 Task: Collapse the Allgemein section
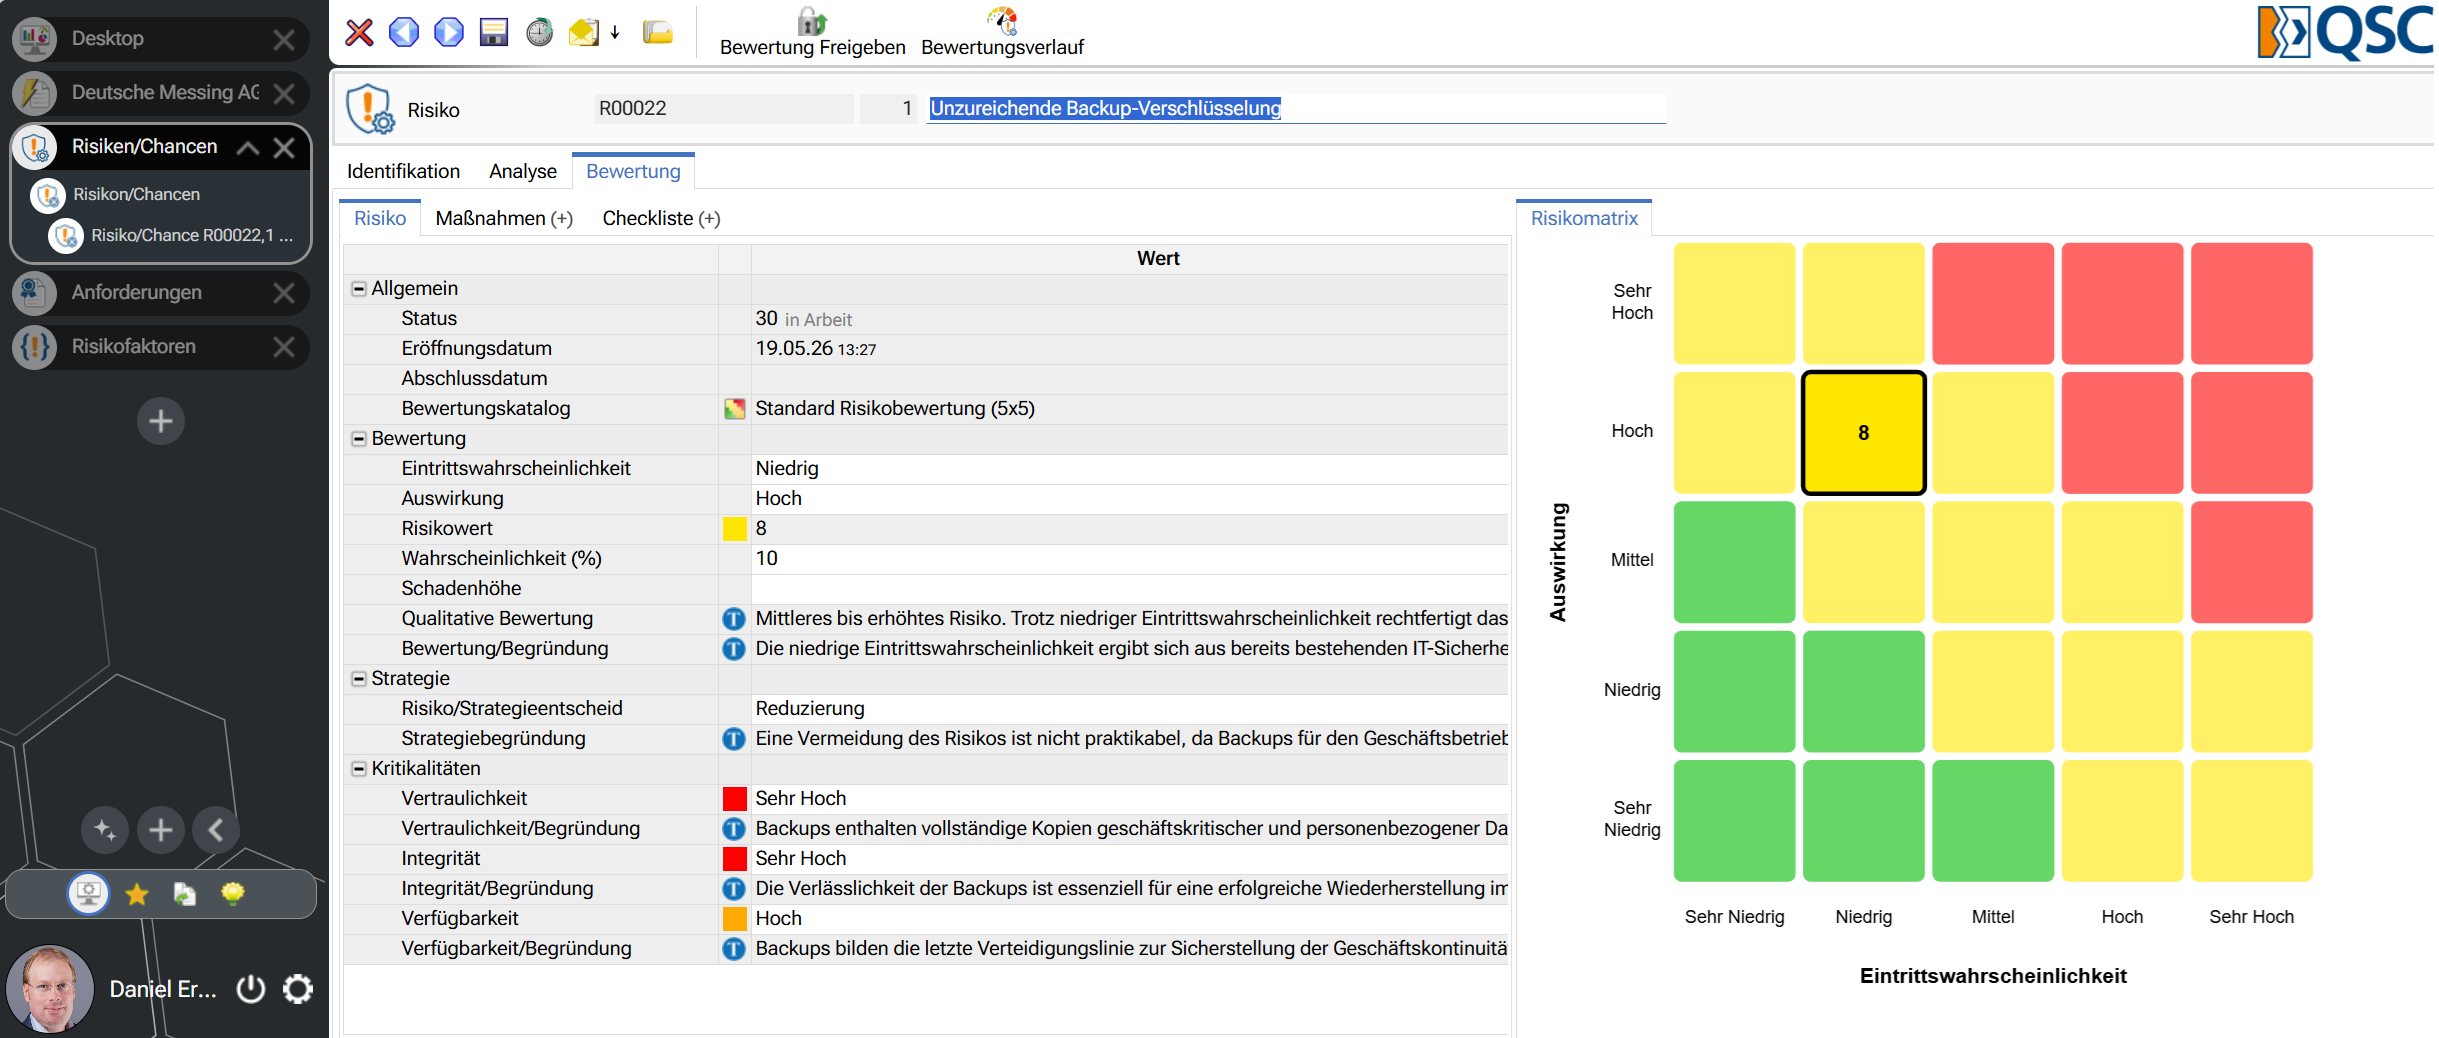tap(358, 289)
